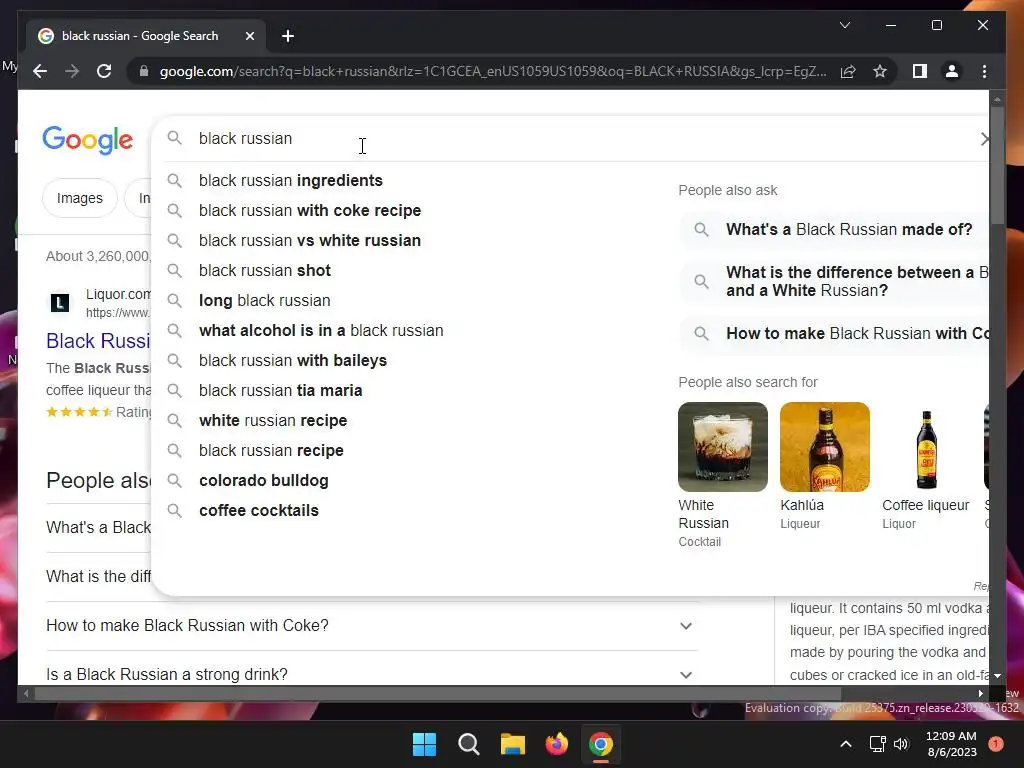Open the tab search chevron
This screenshot has width=1024, height=768.
point(844,25)
